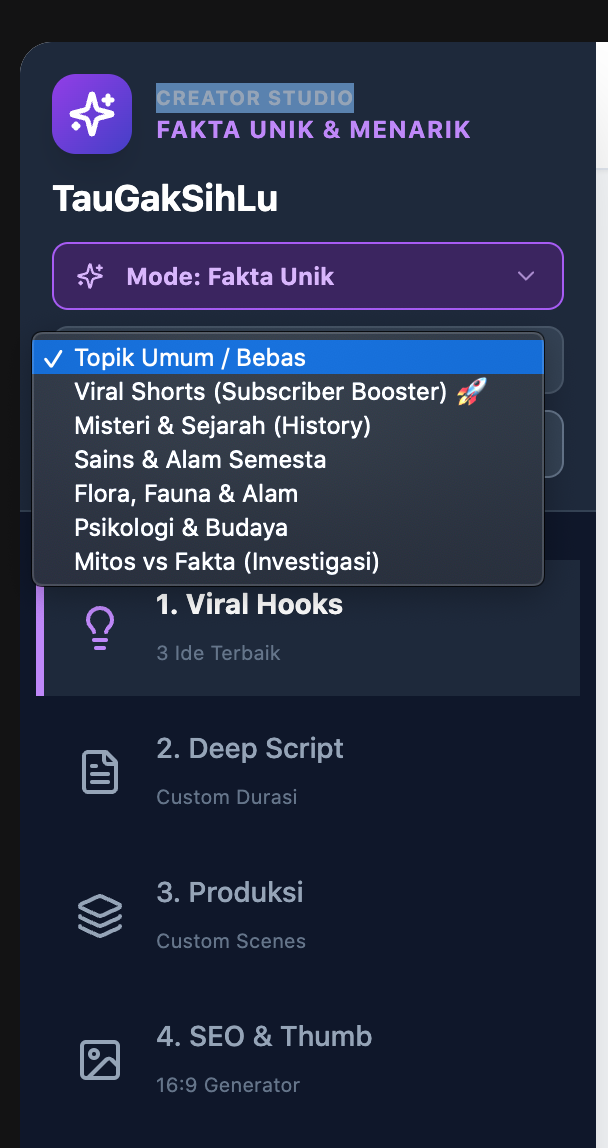Open the 3. Produksi step
Screen dimensions: 608x1148
coord(308,916)
